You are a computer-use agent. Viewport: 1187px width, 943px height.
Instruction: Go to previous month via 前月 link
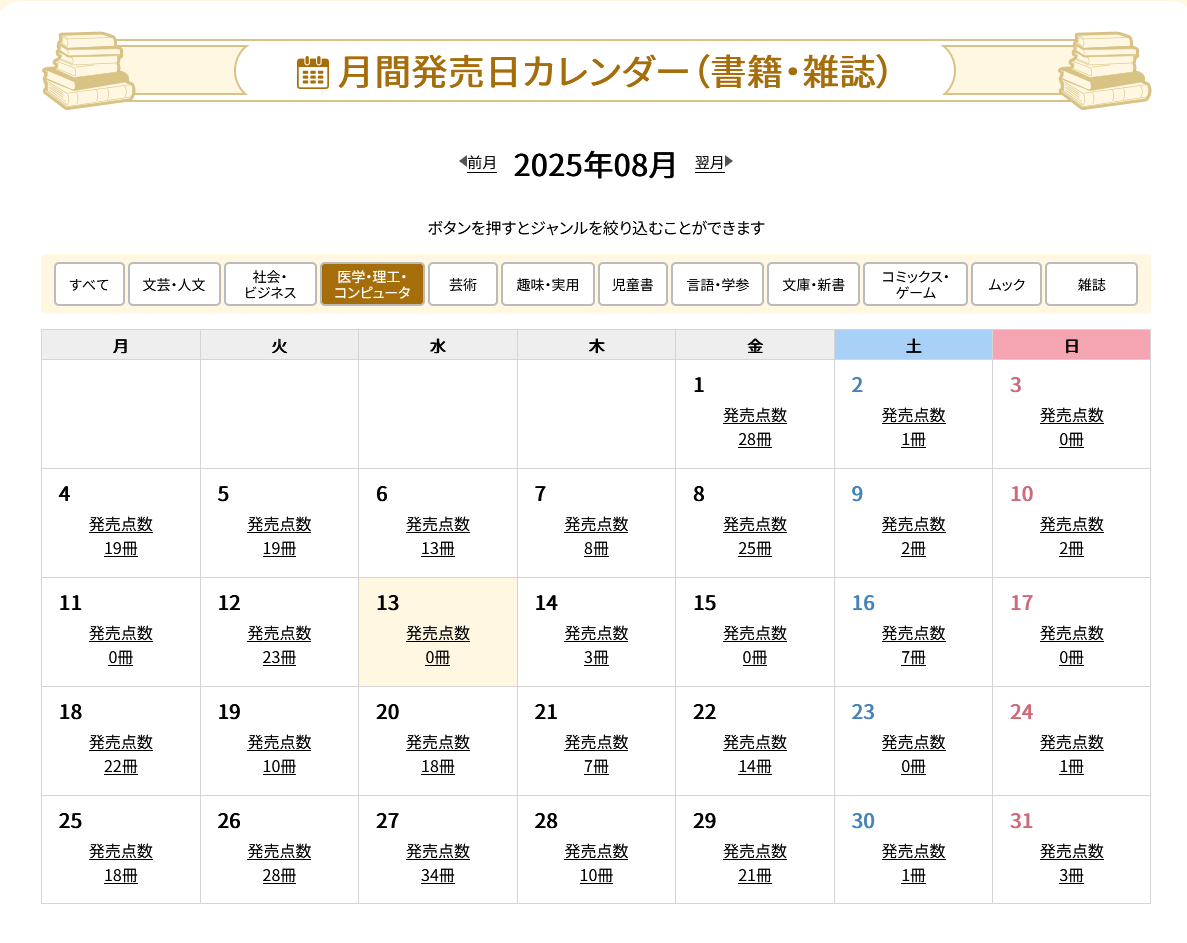click(x=481, y=163)
